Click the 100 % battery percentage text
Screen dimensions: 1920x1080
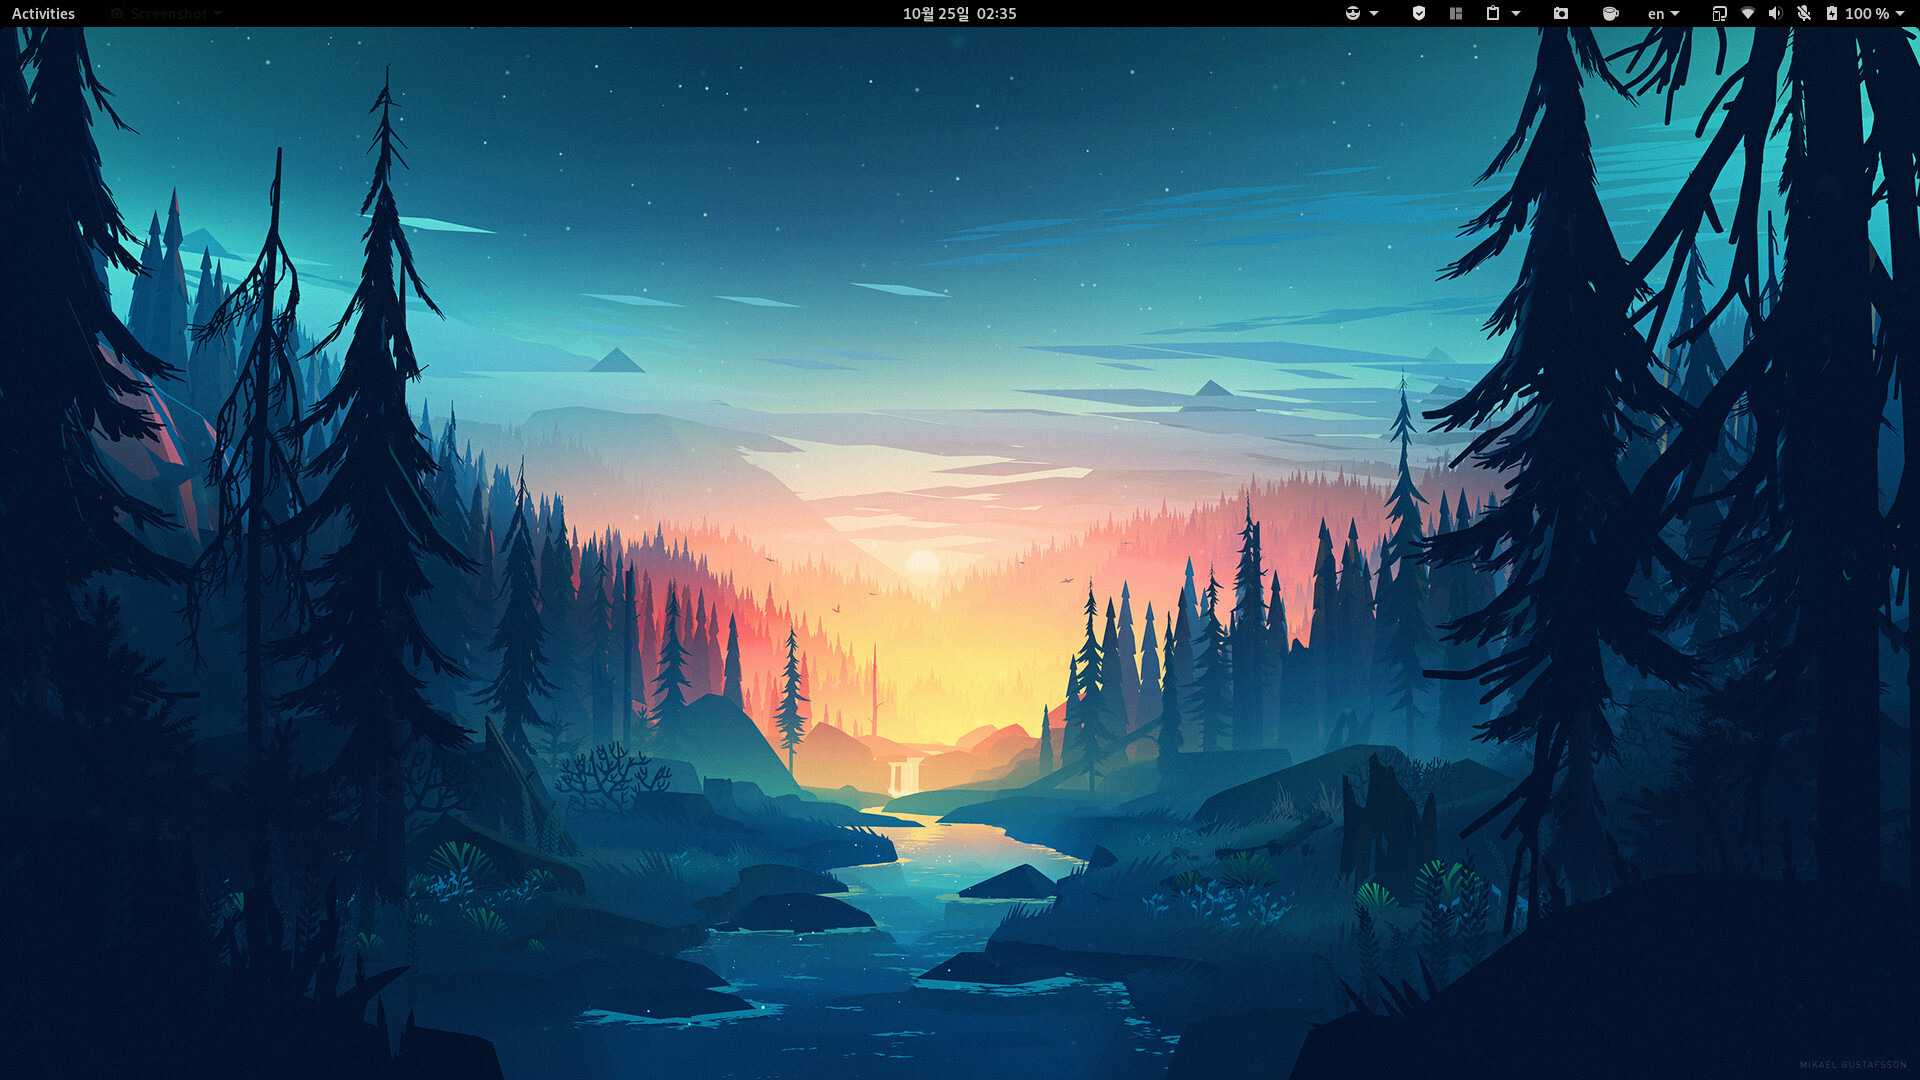click(1866, 13)
